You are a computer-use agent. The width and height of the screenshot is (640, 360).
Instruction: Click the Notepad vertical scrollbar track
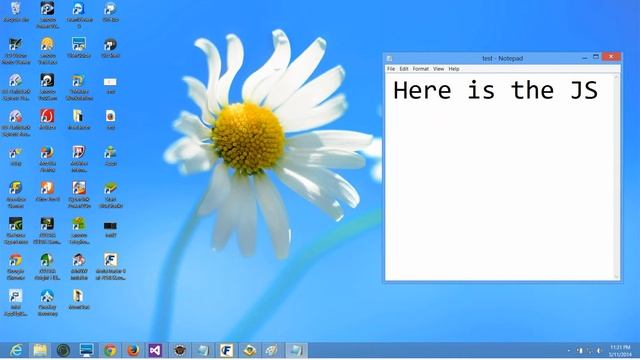(x=617, y=177)
